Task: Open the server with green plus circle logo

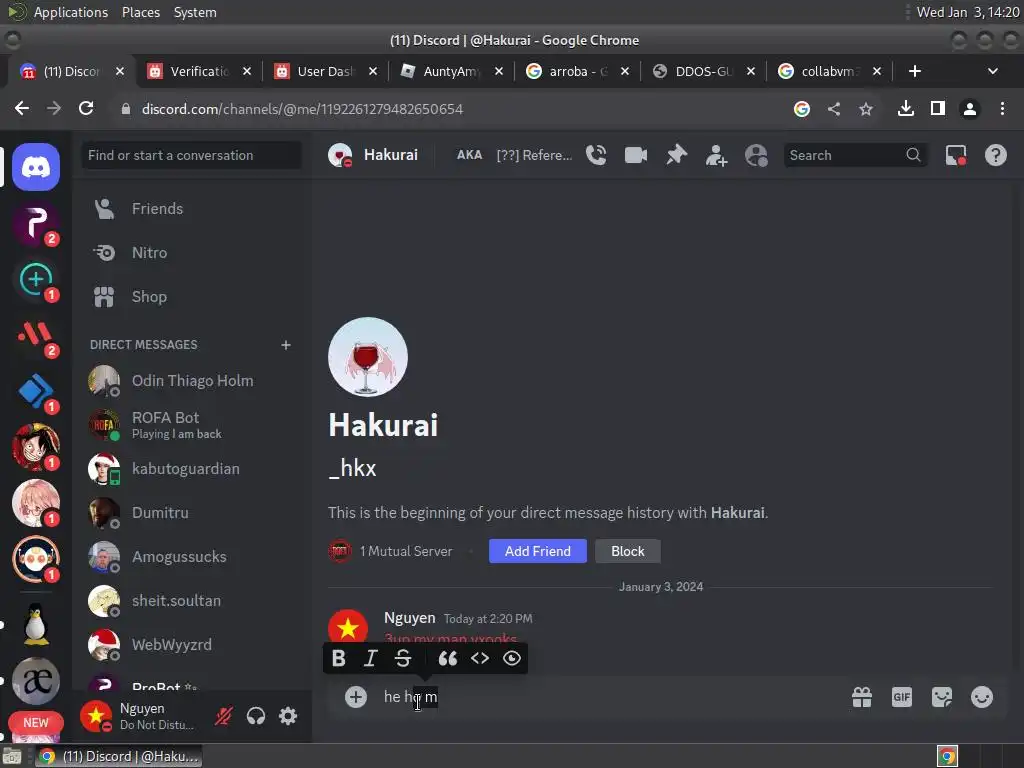Action: click(36, 280)
